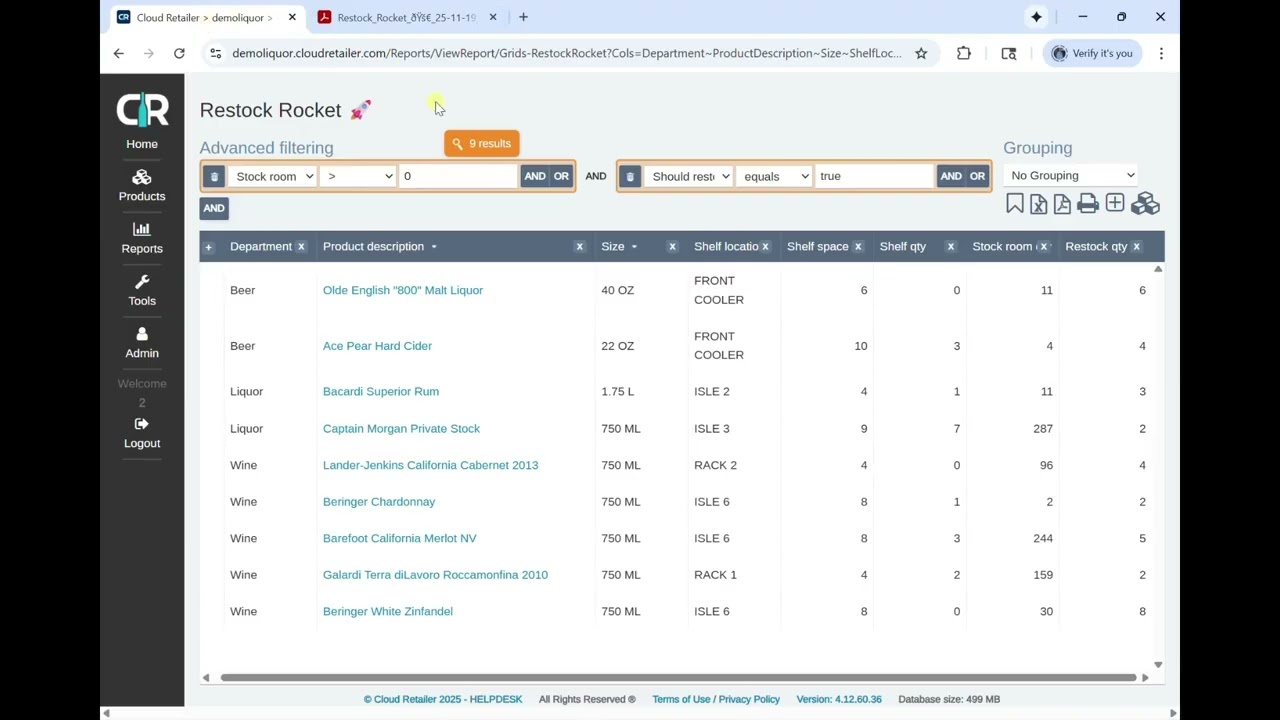Click AND in the Stock room rule

tap(535, 176)
